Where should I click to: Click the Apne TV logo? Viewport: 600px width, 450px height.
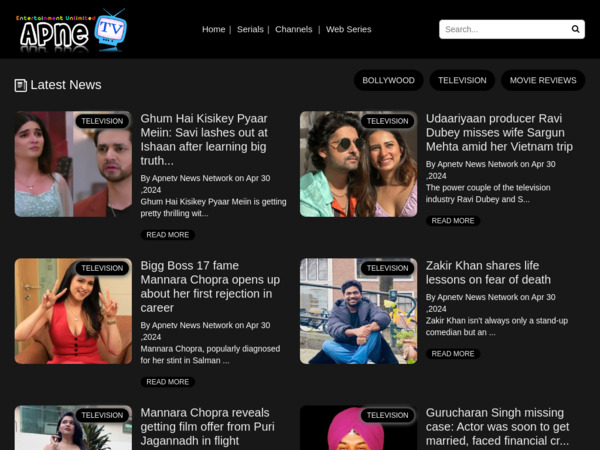[72, 31]
